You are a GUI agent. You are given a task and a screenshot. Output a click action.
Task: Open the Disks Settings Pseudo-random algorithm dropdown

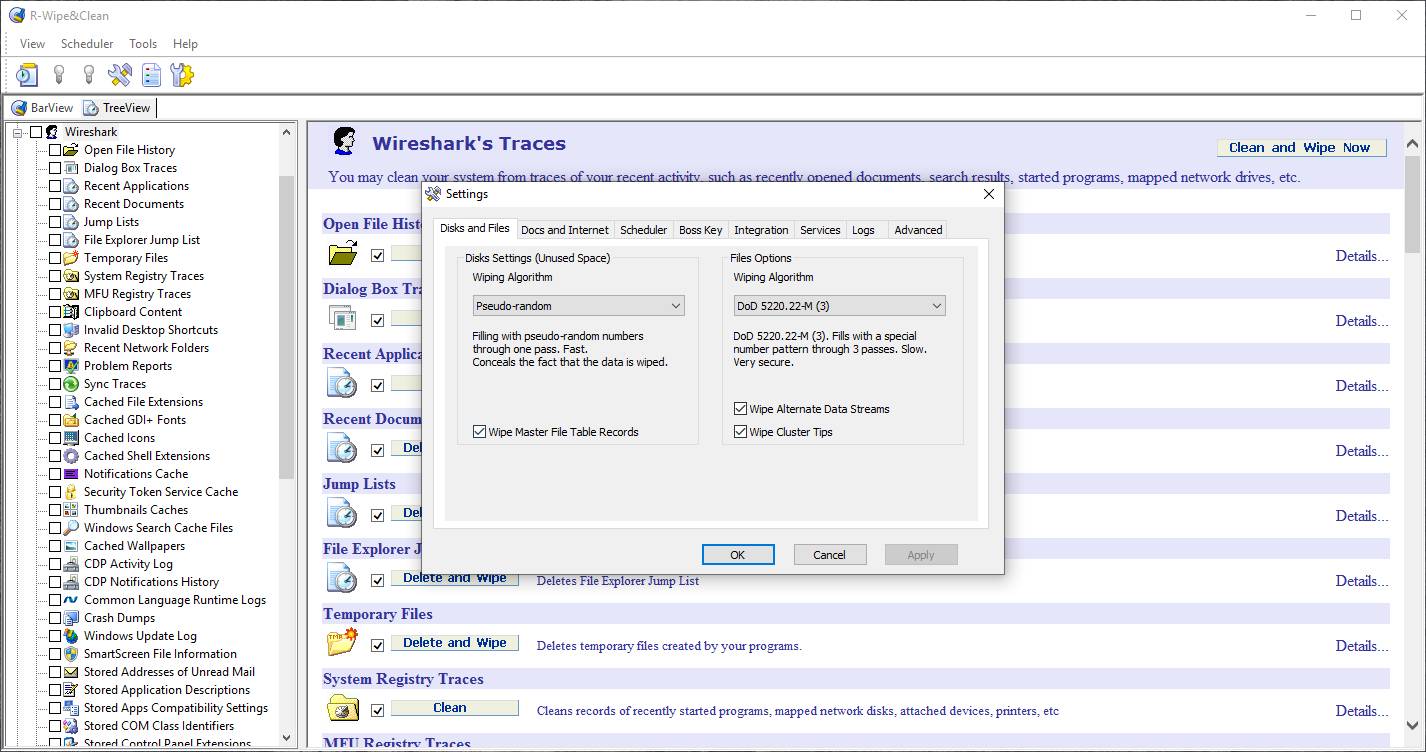(x=578, y=306)
